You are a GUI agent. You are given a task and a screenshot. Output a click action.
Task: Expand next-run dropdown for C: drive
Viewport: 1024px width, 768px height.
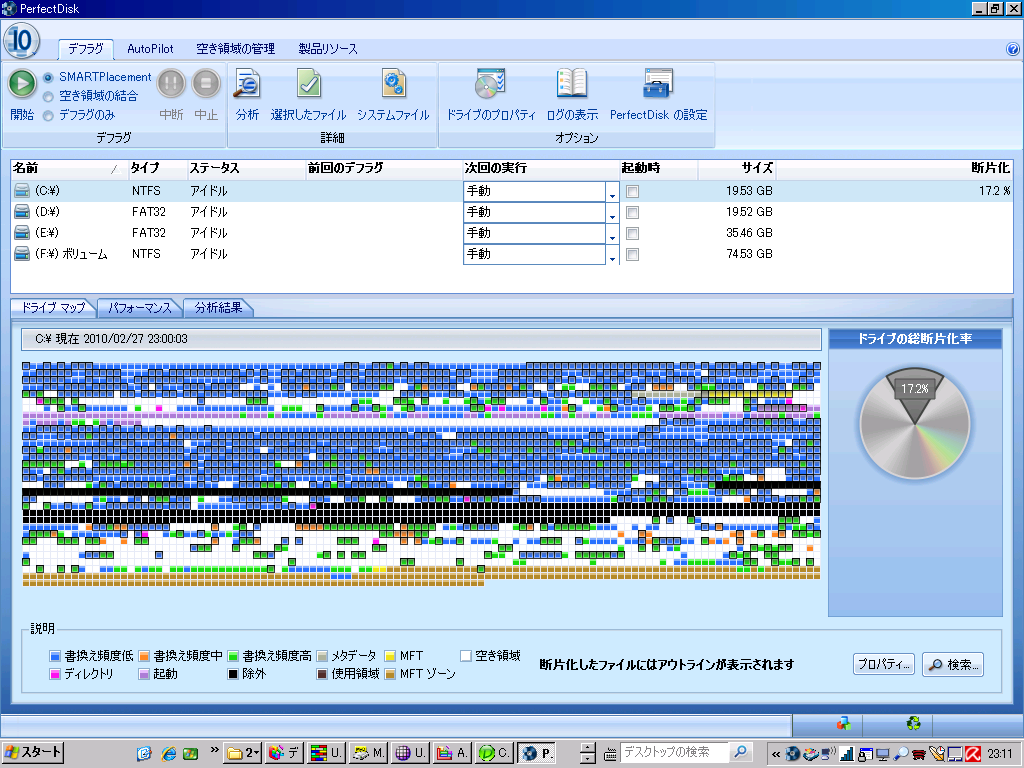[612, 191]
